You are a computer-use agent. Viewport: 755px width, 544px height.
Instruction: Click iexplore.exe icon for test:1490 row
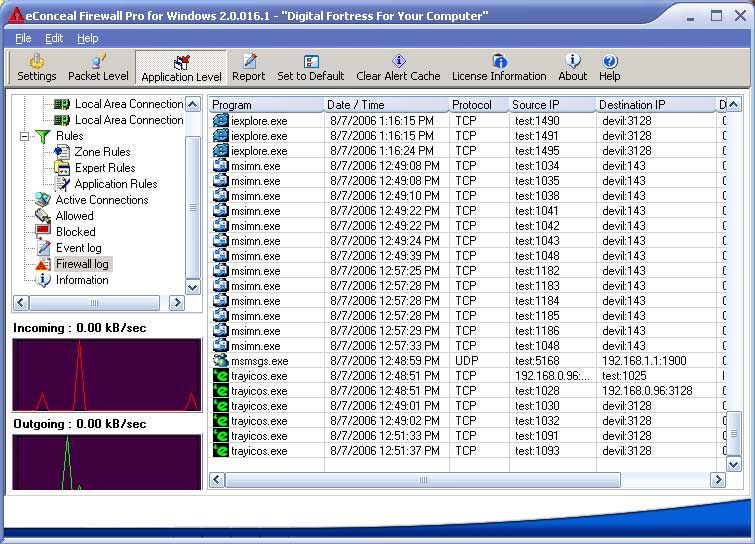point(221,120)
